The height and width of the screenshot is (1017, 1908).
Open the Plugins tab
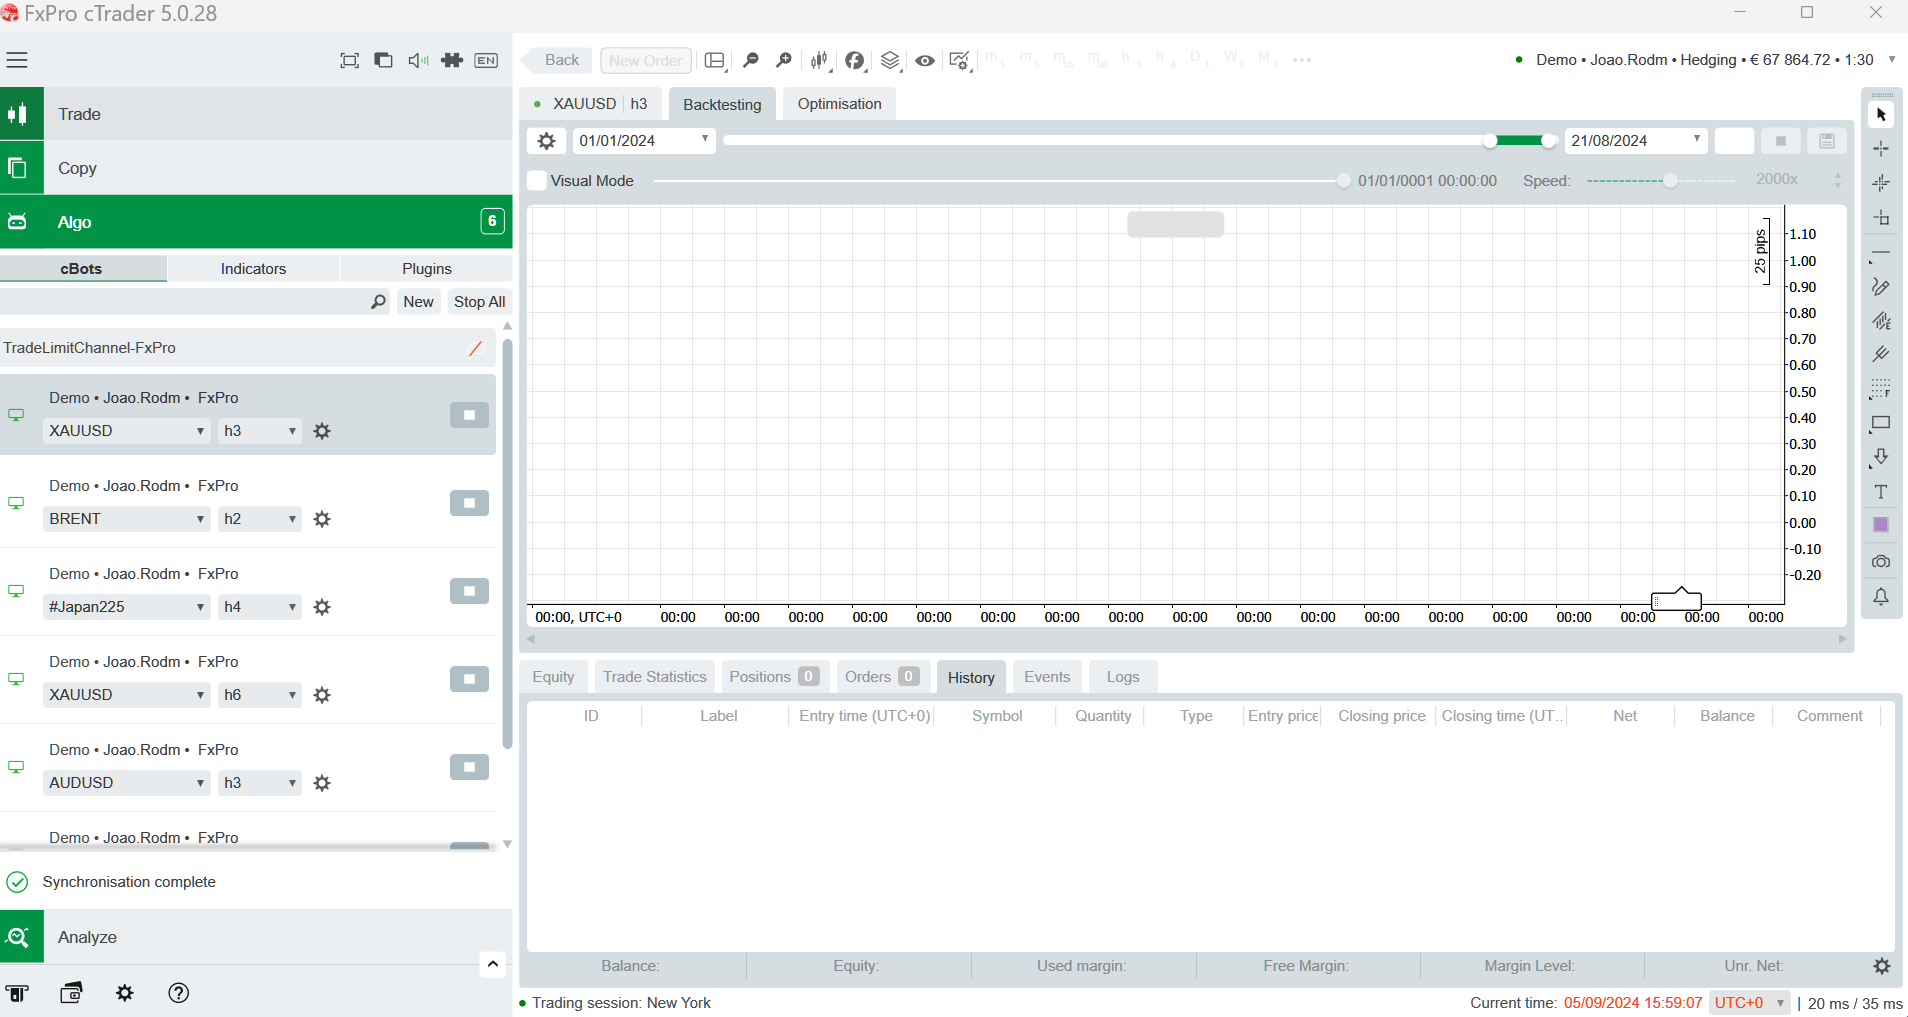[427, 269]
